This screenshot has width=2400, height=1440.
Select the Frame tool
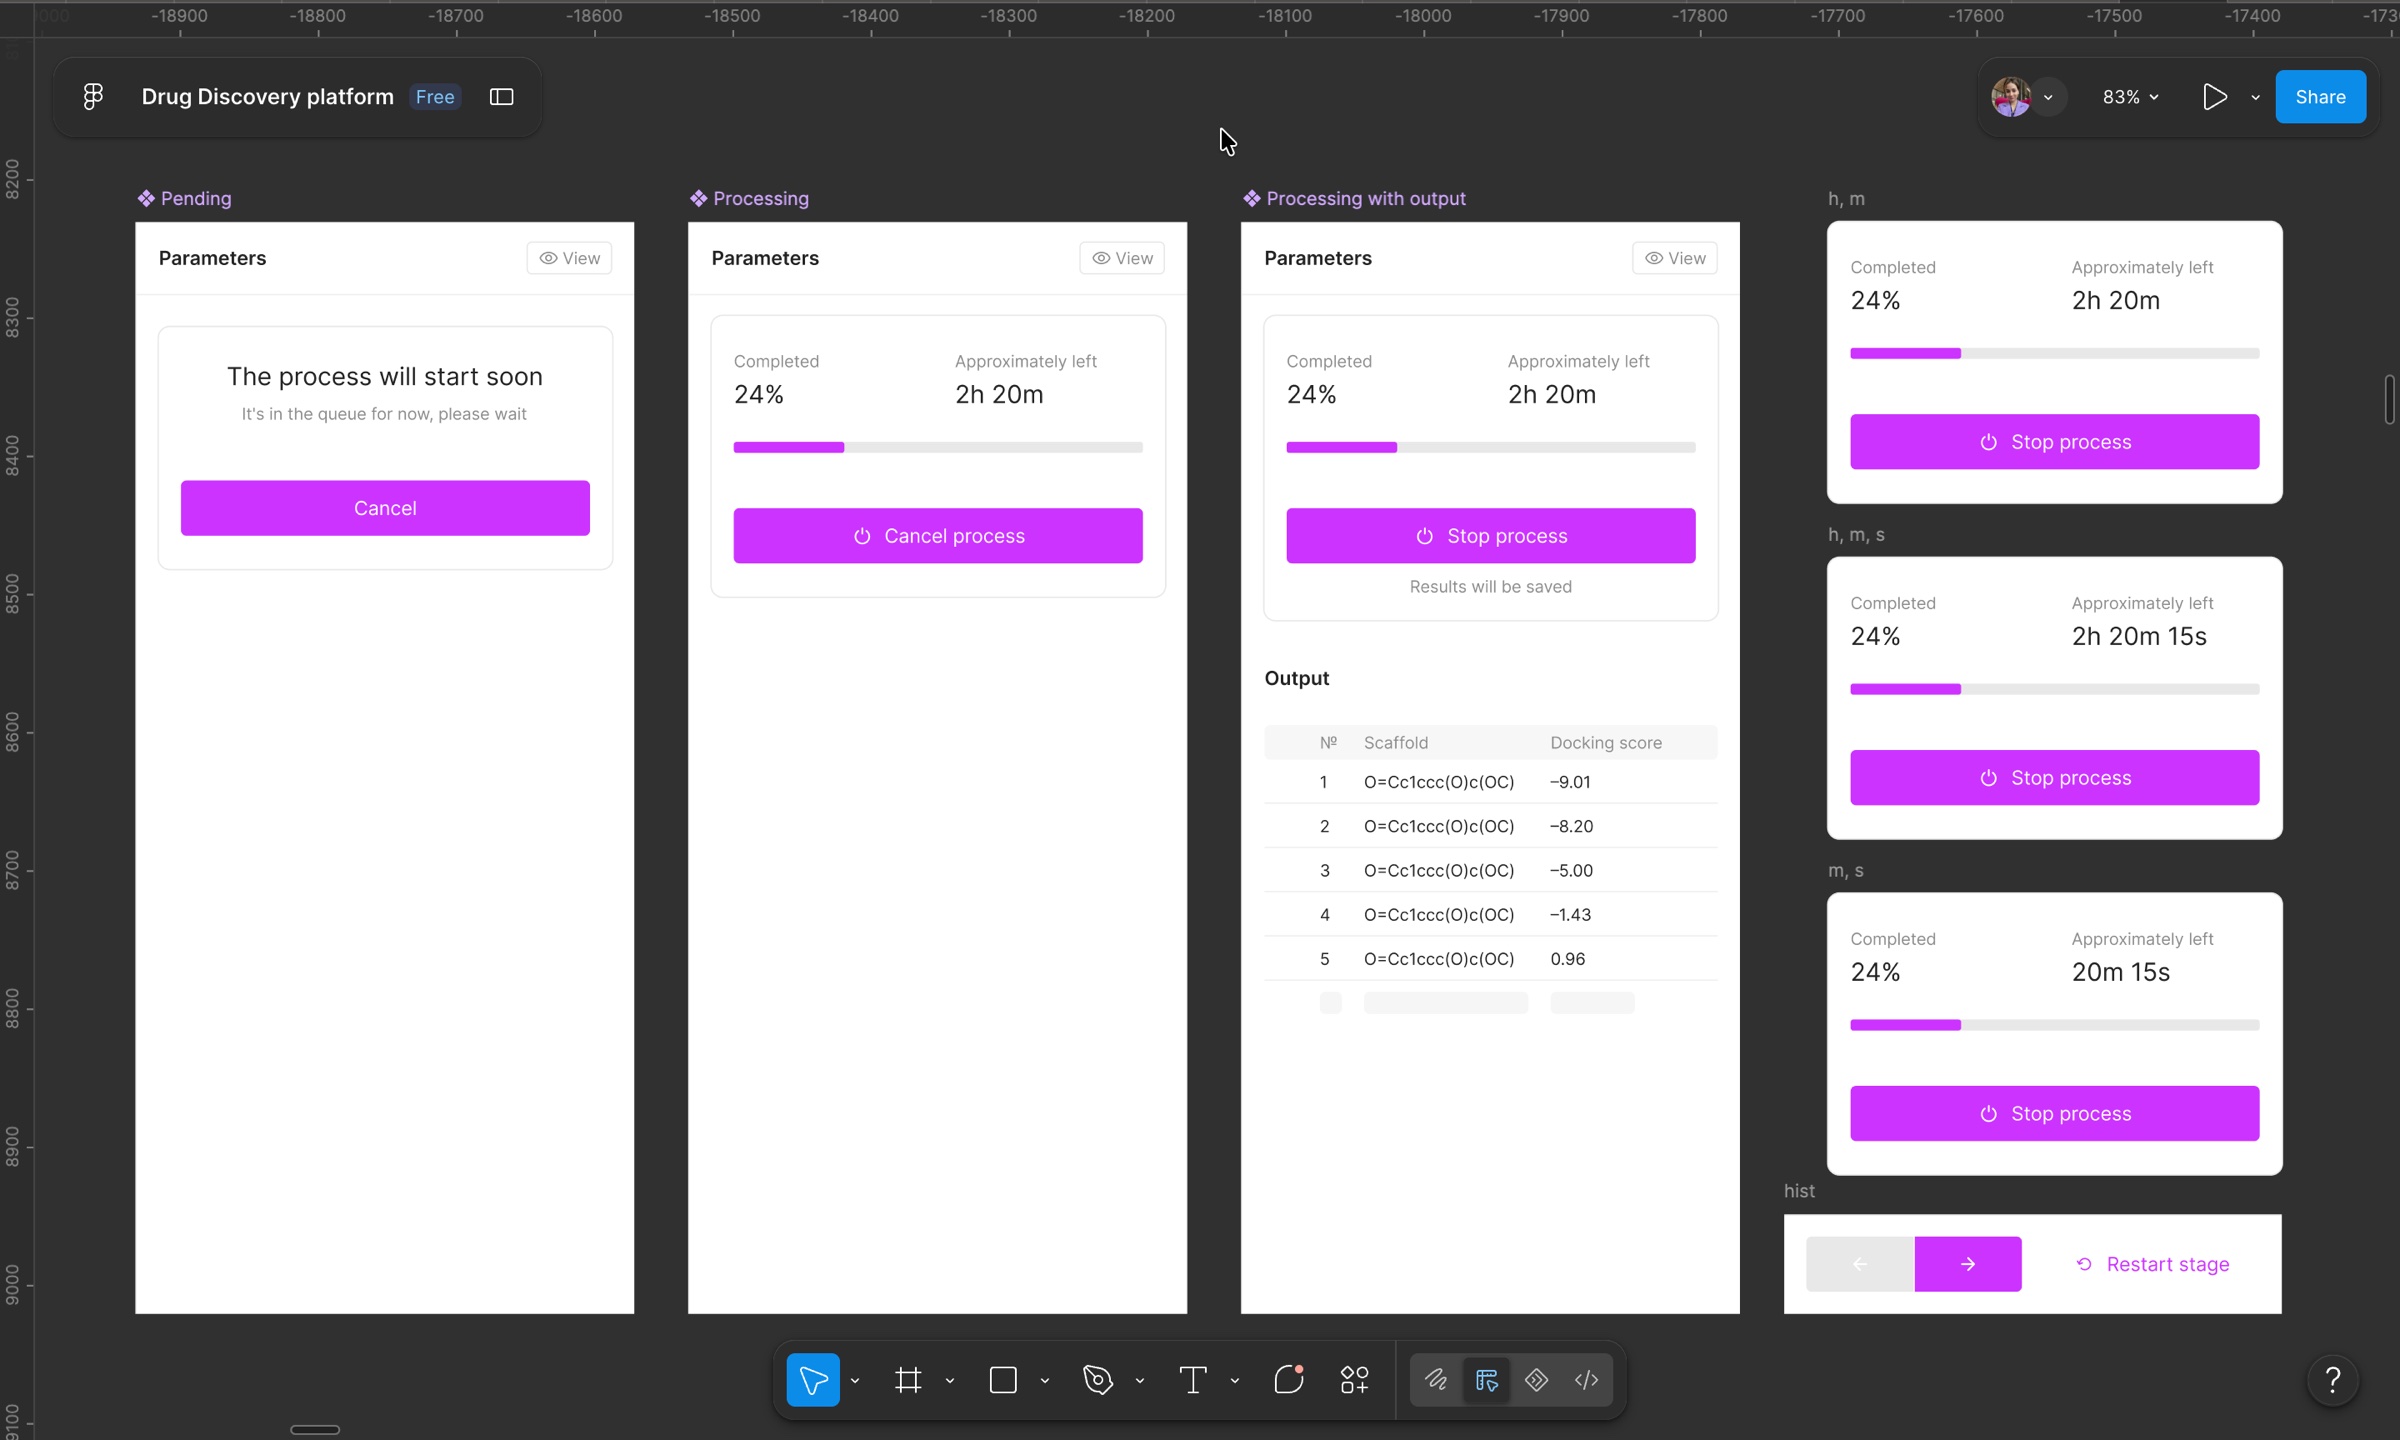pos(908,1380)
